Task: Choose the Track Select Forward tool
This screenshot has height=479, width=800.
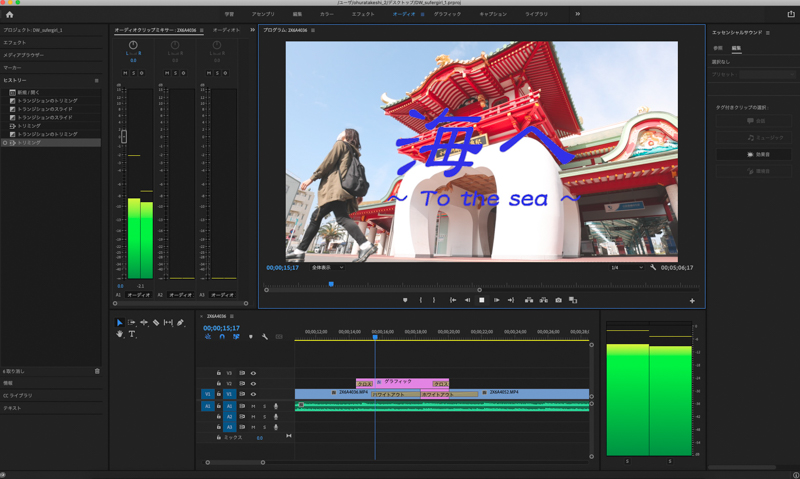Action: tap(131, 323)
